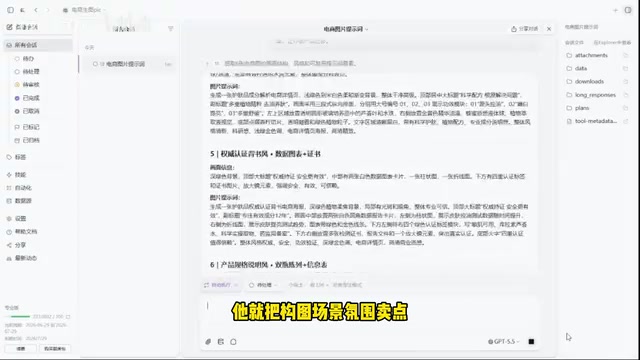The width and height of the screenshot is (640, 360).
Task: Select the 已取消 status filter
Action: click(x=31, y=111)
